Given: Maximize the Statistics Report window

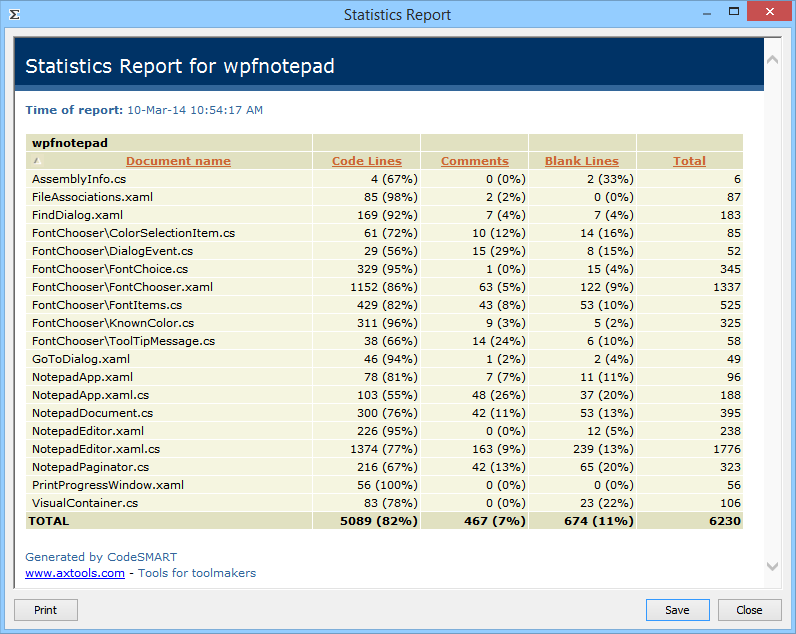Looking at the screenshot, I should click(x=734, y=12).
